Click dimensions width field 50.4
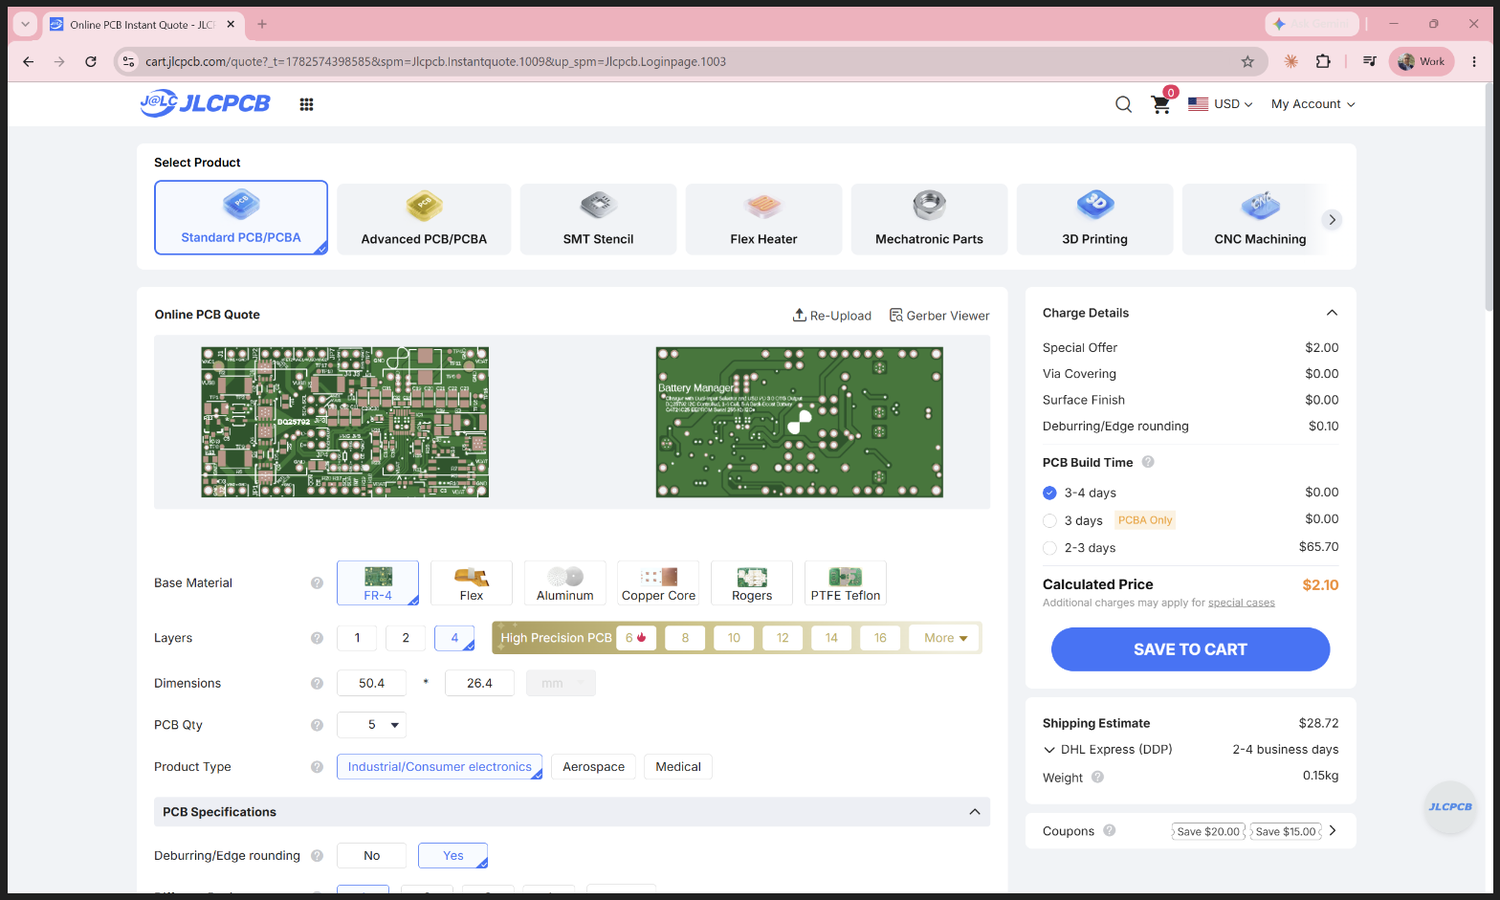Viewport: 1500px width, 900px height. pos(372,683)
